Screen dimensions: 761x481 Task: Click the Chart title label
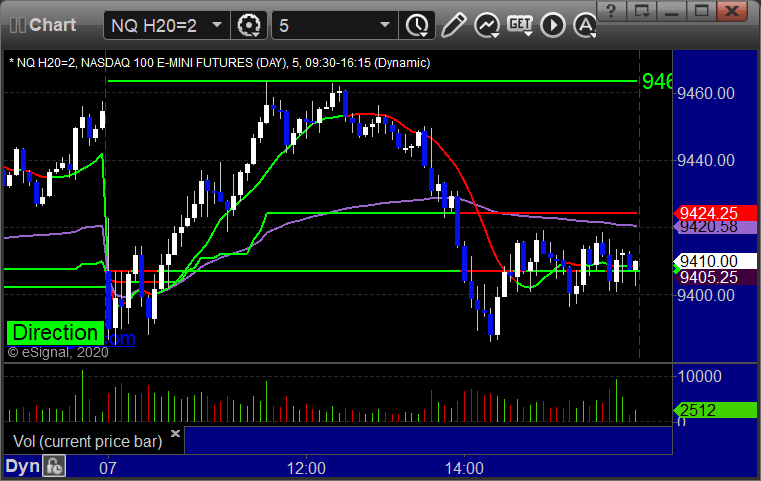coord(52,25)
